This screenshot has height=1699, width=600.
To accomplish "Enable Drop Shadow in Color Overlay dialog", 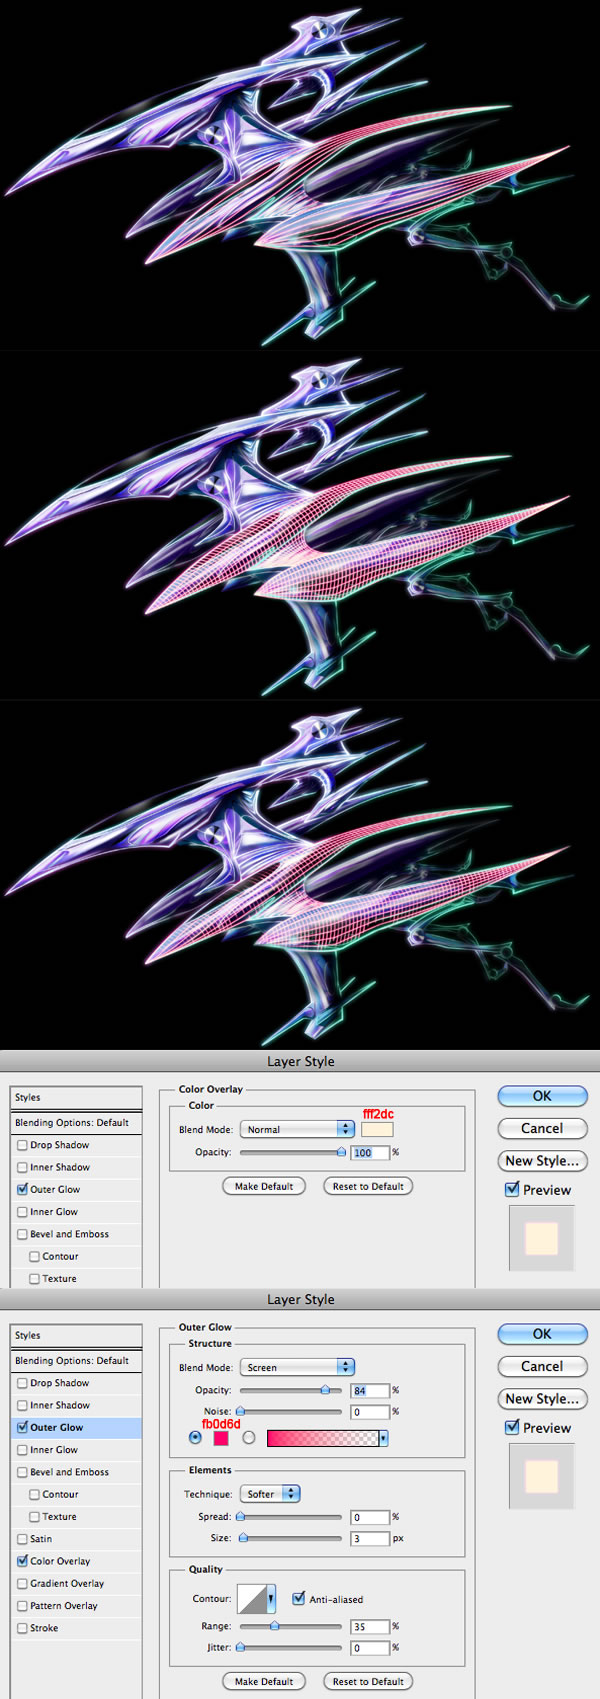I will pyautogui.click(x=22, y=1145).
